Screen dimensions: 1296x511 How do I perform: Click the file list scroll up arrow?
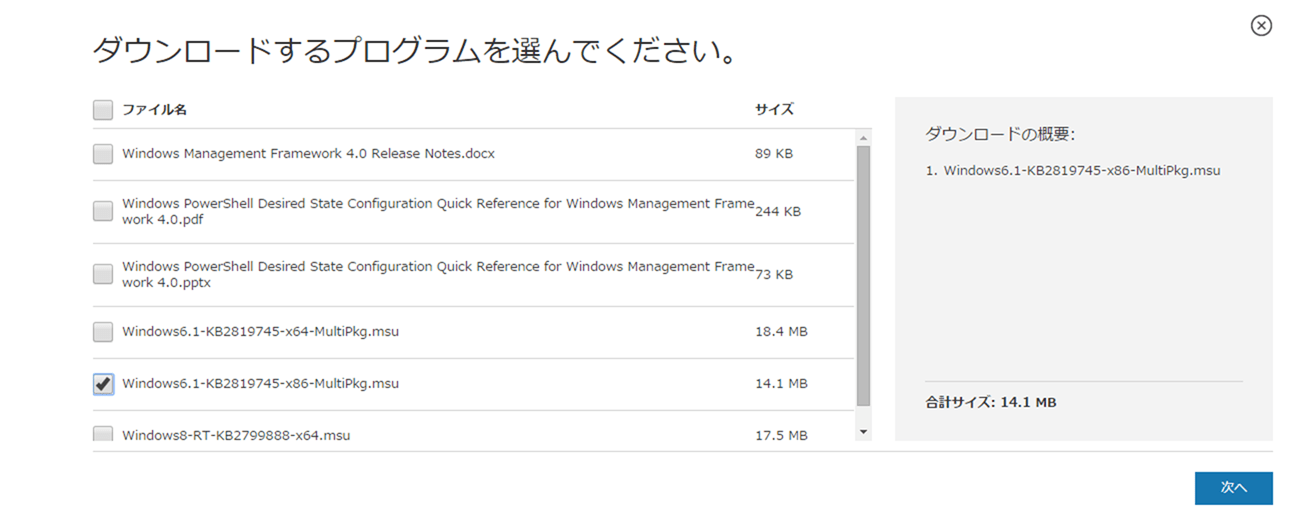pyautogui.click(x=864, y=137)
